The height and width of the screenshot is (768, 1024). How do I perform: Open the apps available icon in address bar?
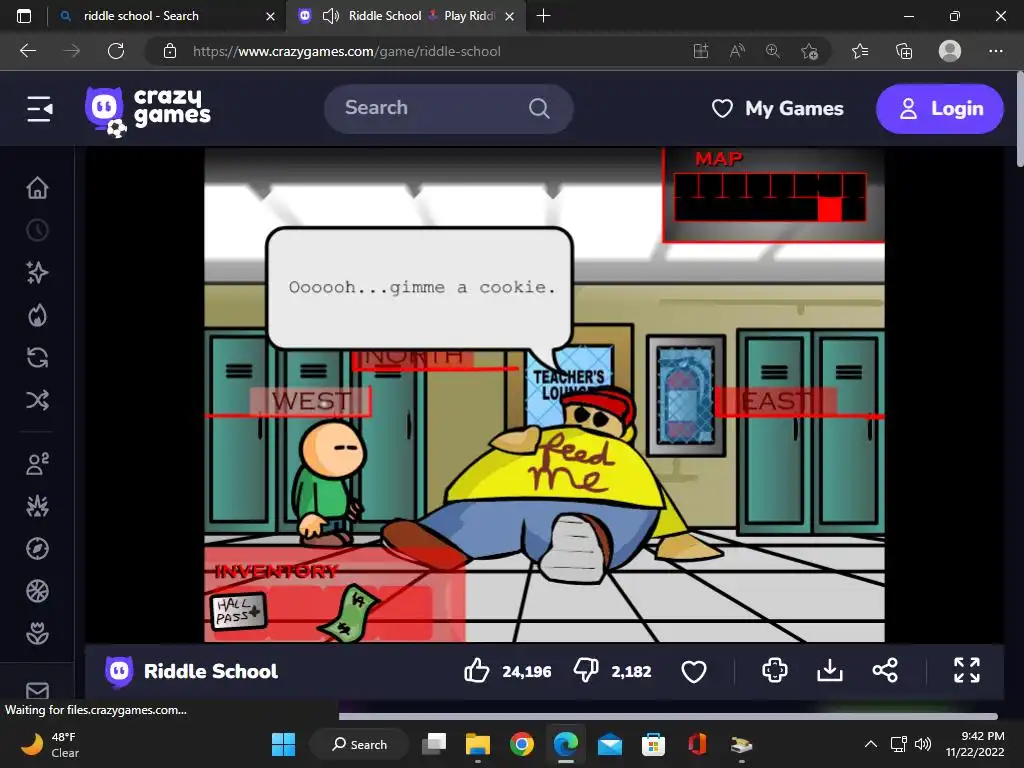click(701, 51)
